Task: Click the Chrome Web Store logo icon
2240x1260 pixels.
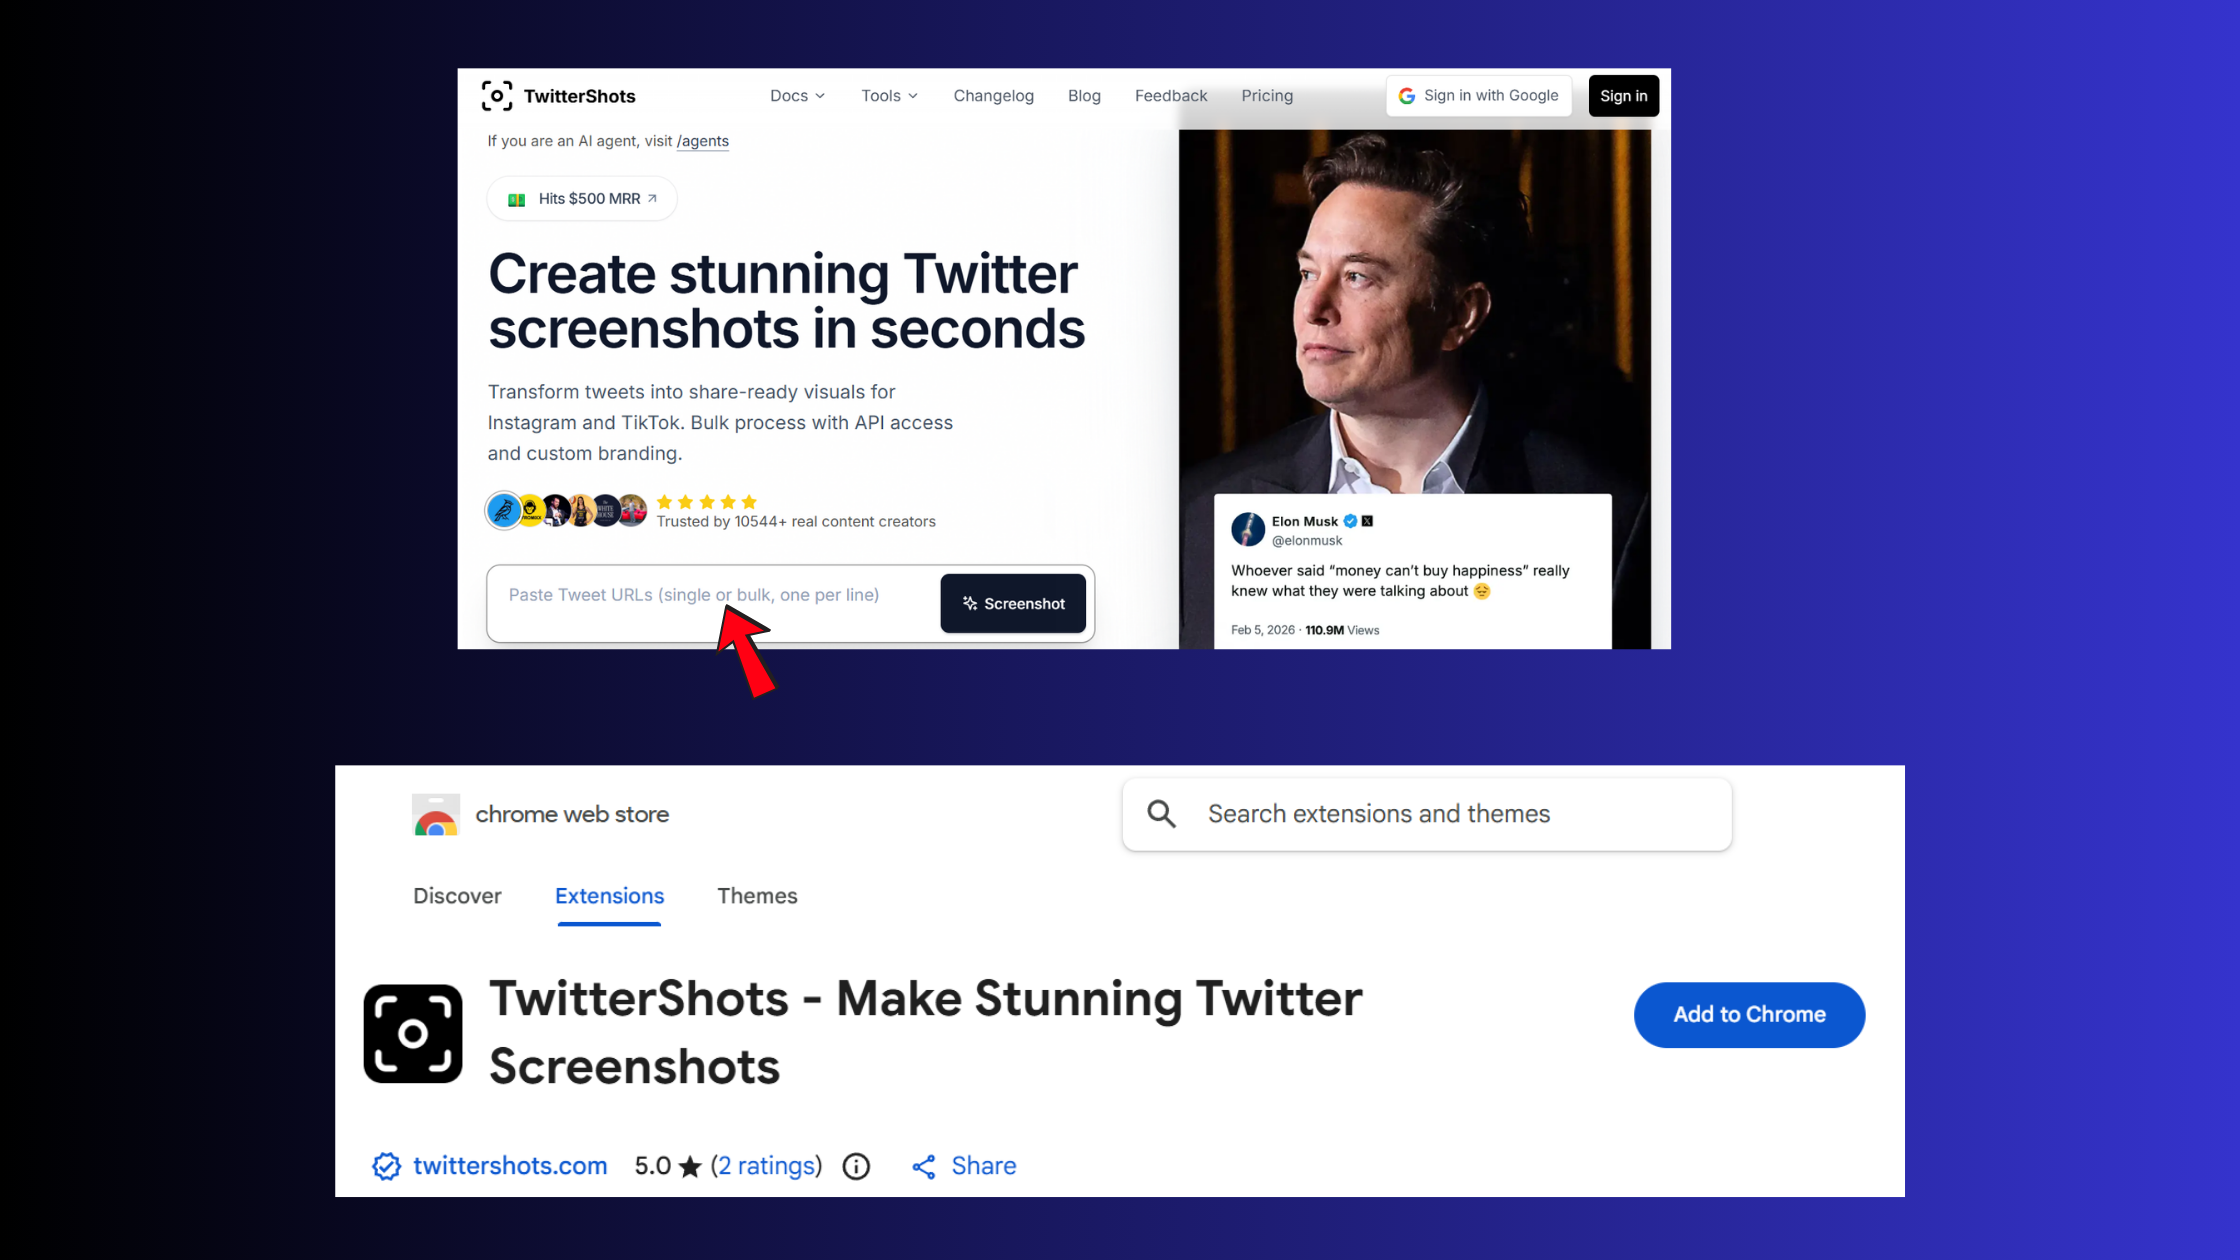Action: pyautogui.click(x=436, y=815)
